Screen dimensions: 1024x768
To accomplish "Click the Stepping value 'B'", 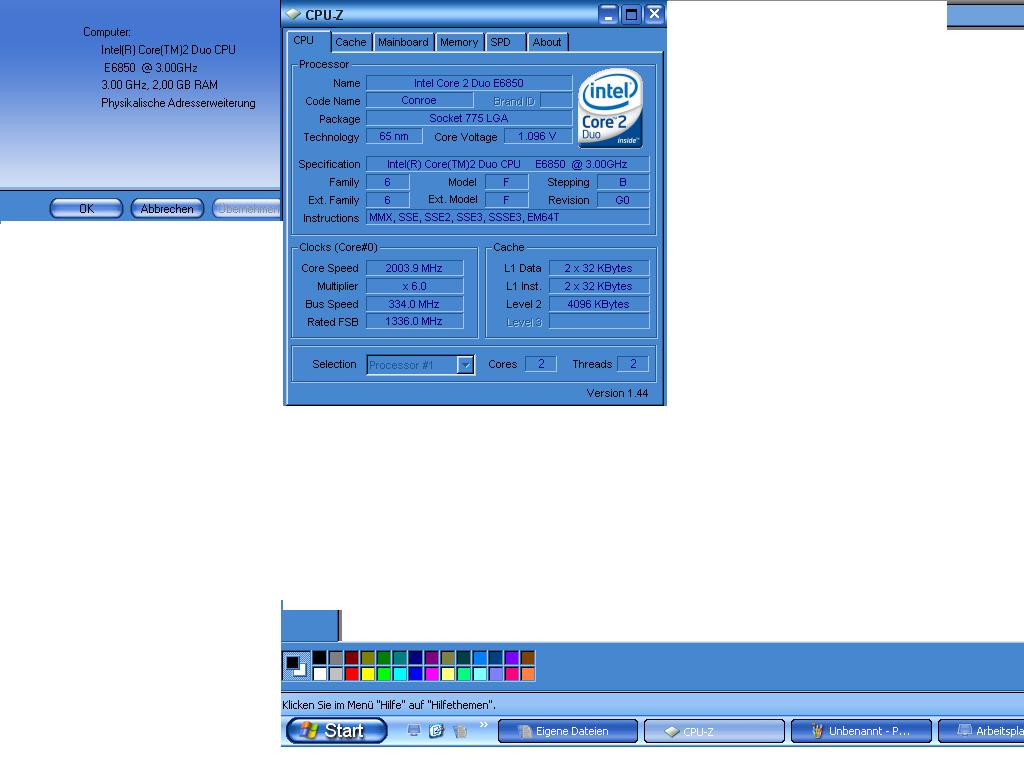I will click(x=623, y=182).
